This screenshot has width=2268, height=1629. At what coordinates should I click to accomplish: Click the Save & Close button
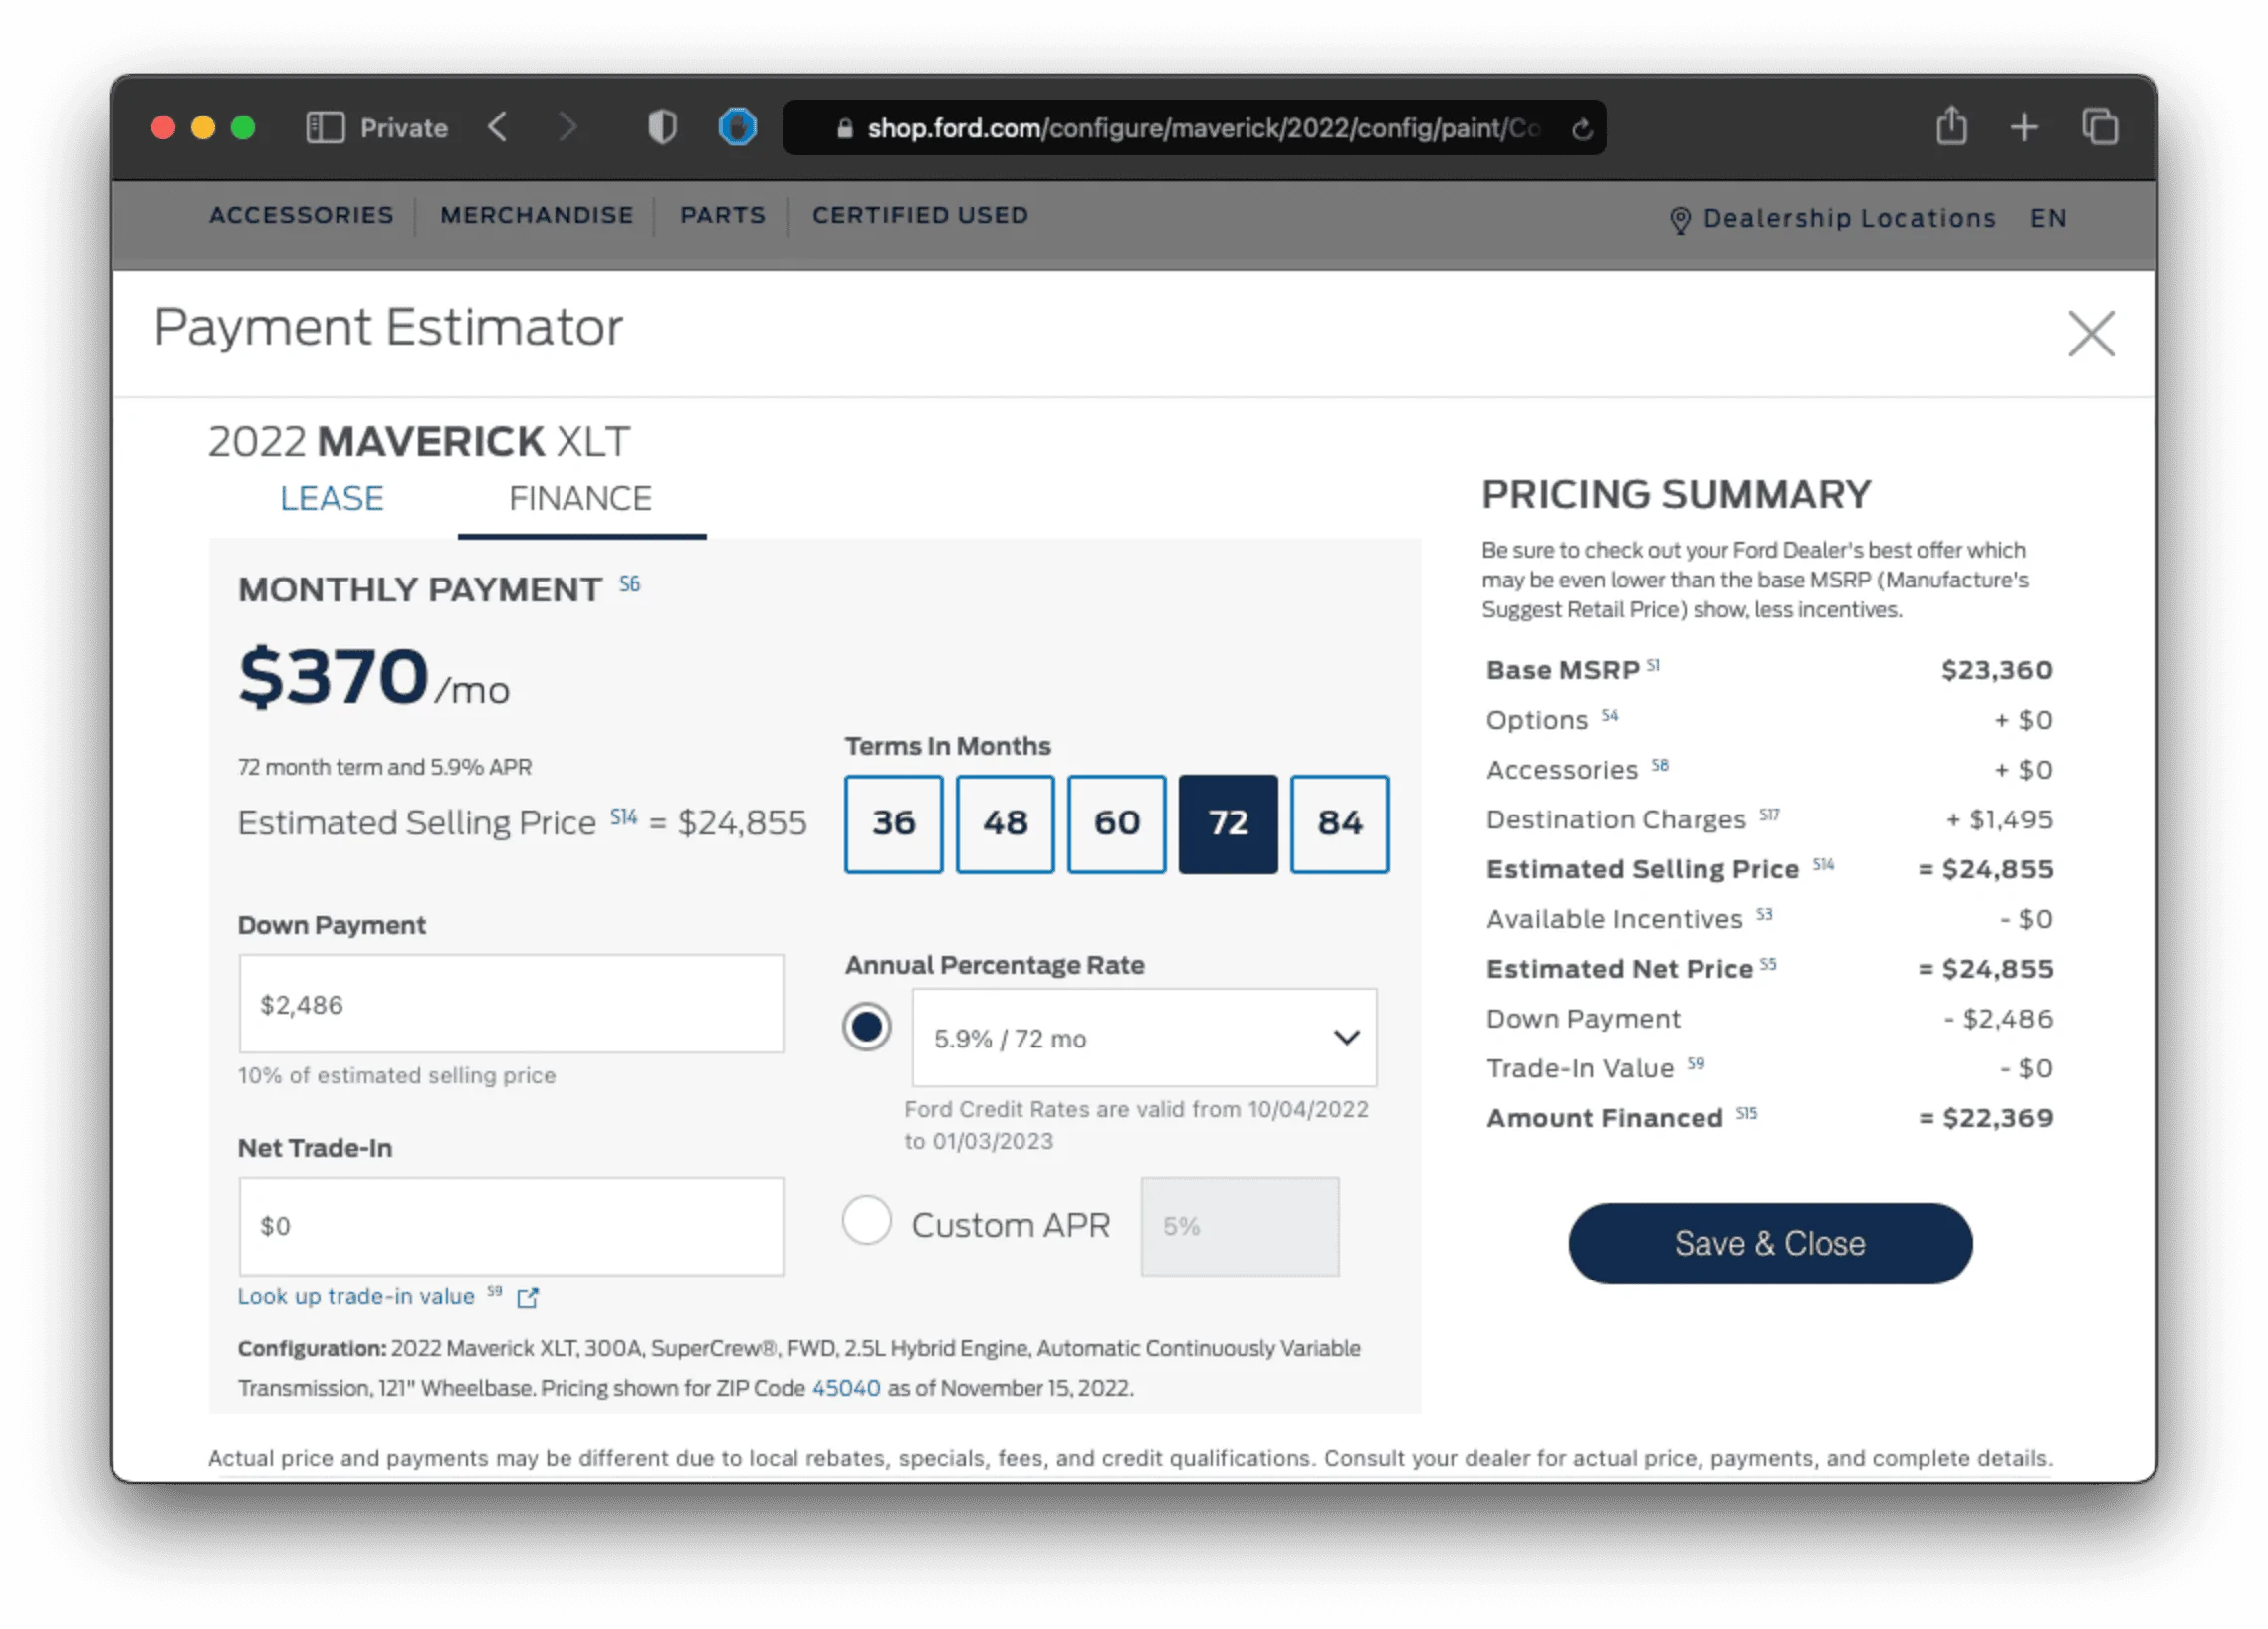pyautogui.click(x=1770, y=1243)
